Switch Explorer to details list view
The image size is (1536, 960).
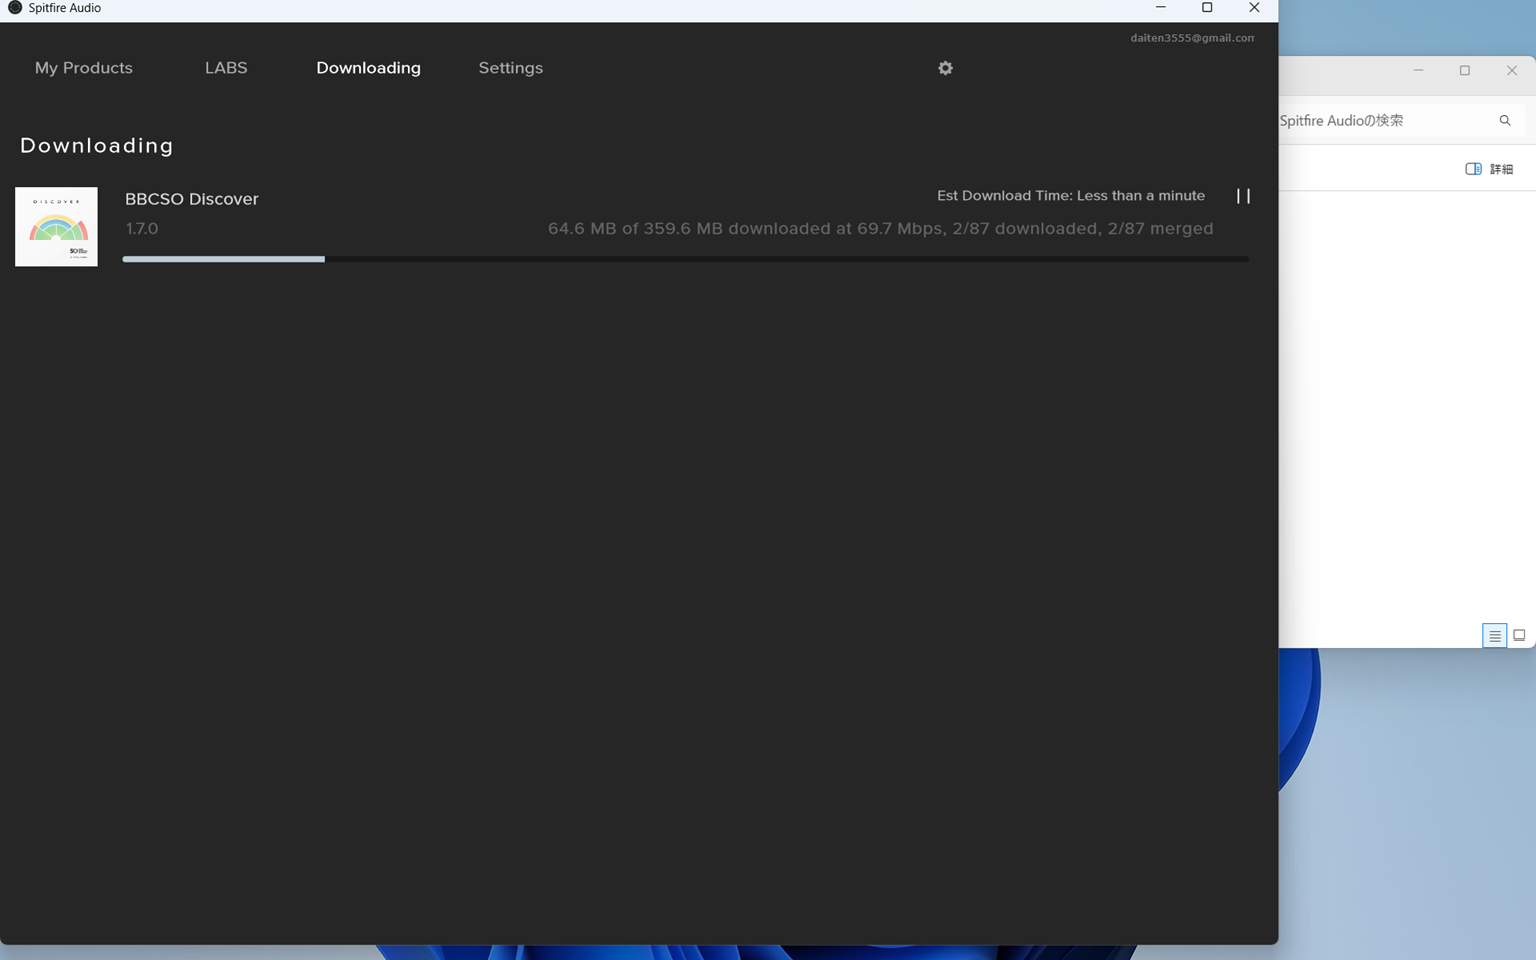click(x=1494, y=635)
